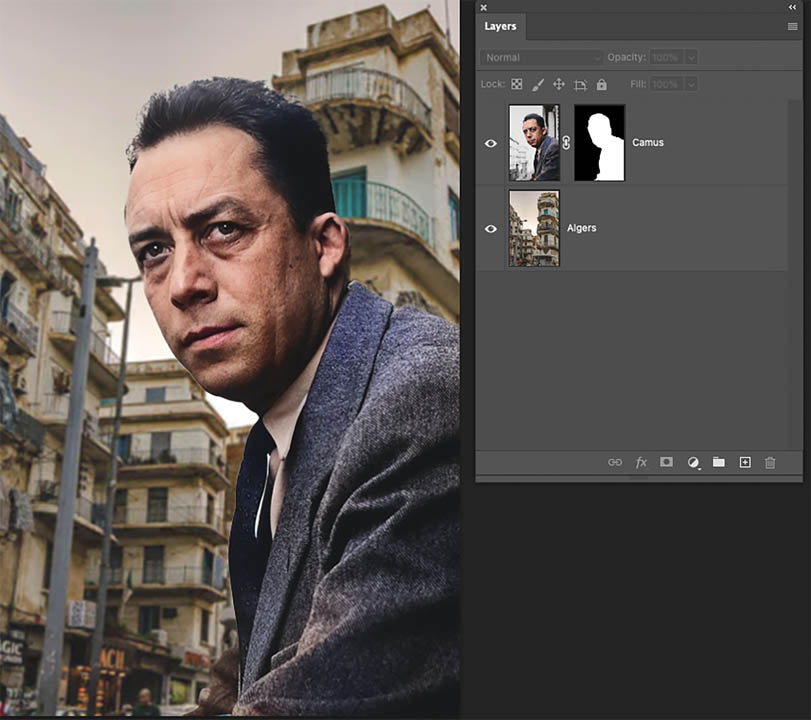Lock transparent pixels
This screenshot has height=720, width=811.
[517, 84]
